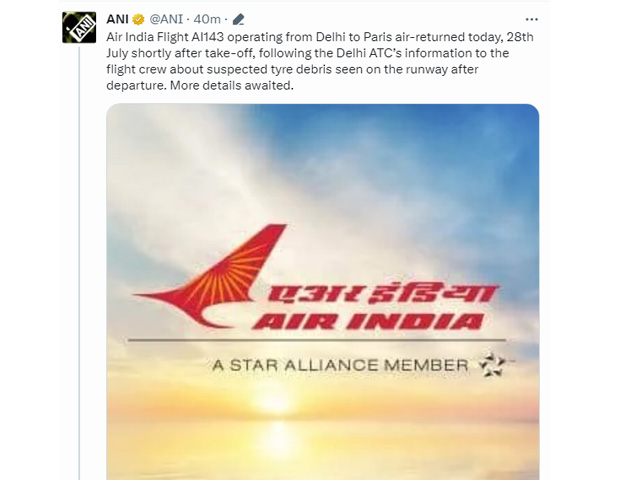This screenshot has width=640, height=480.
Task: Click the Star Alliance star emblem
Action: click(492, 364)
